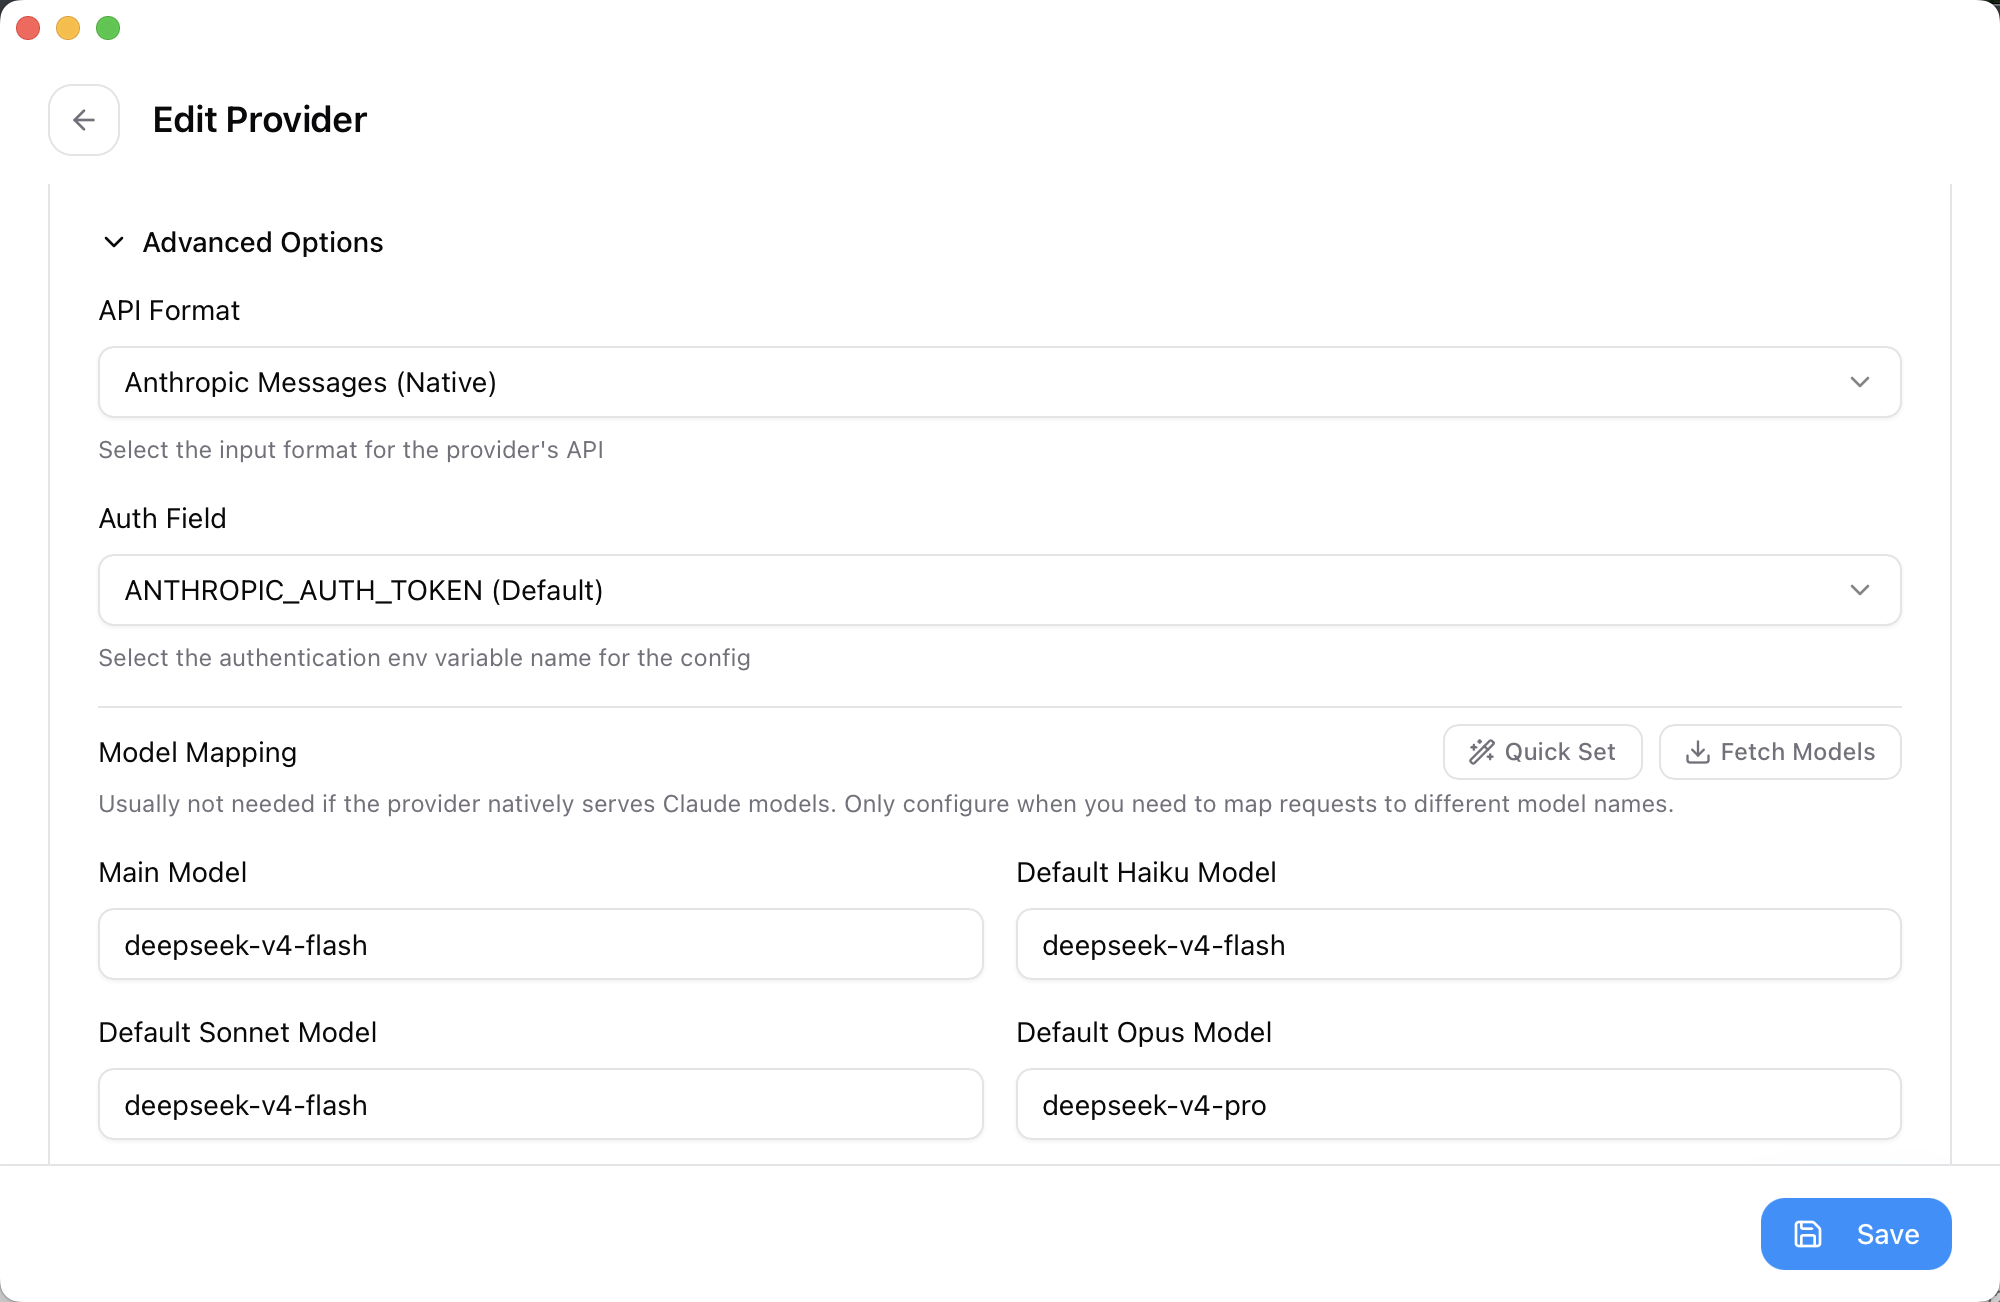Open the API Format dropdown
The height and width of the screenshot is (1302, 2000).
pos(999,382)
